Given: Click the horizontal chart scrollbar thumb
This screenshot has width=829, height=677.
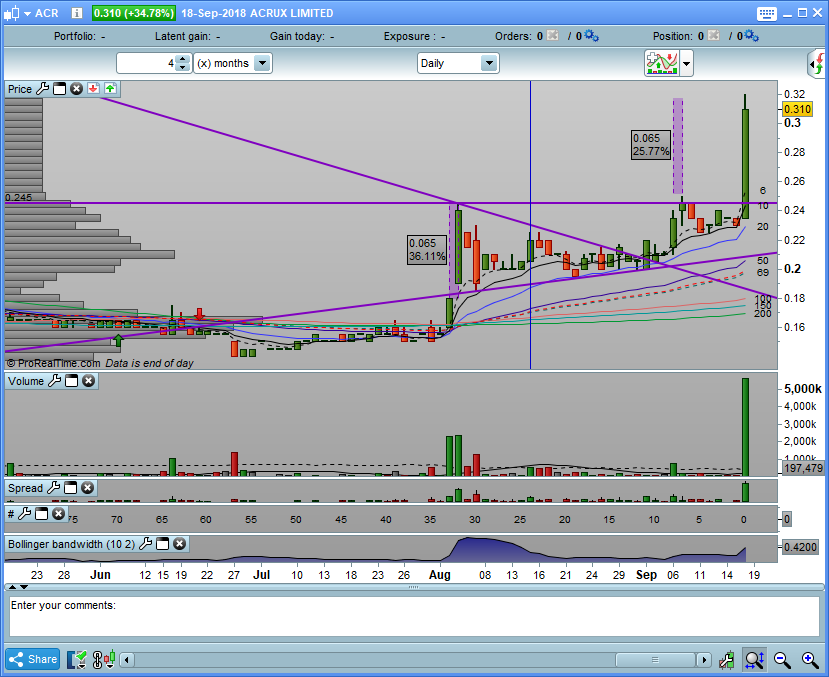Looking at the screenshot, I should point(656,660).
